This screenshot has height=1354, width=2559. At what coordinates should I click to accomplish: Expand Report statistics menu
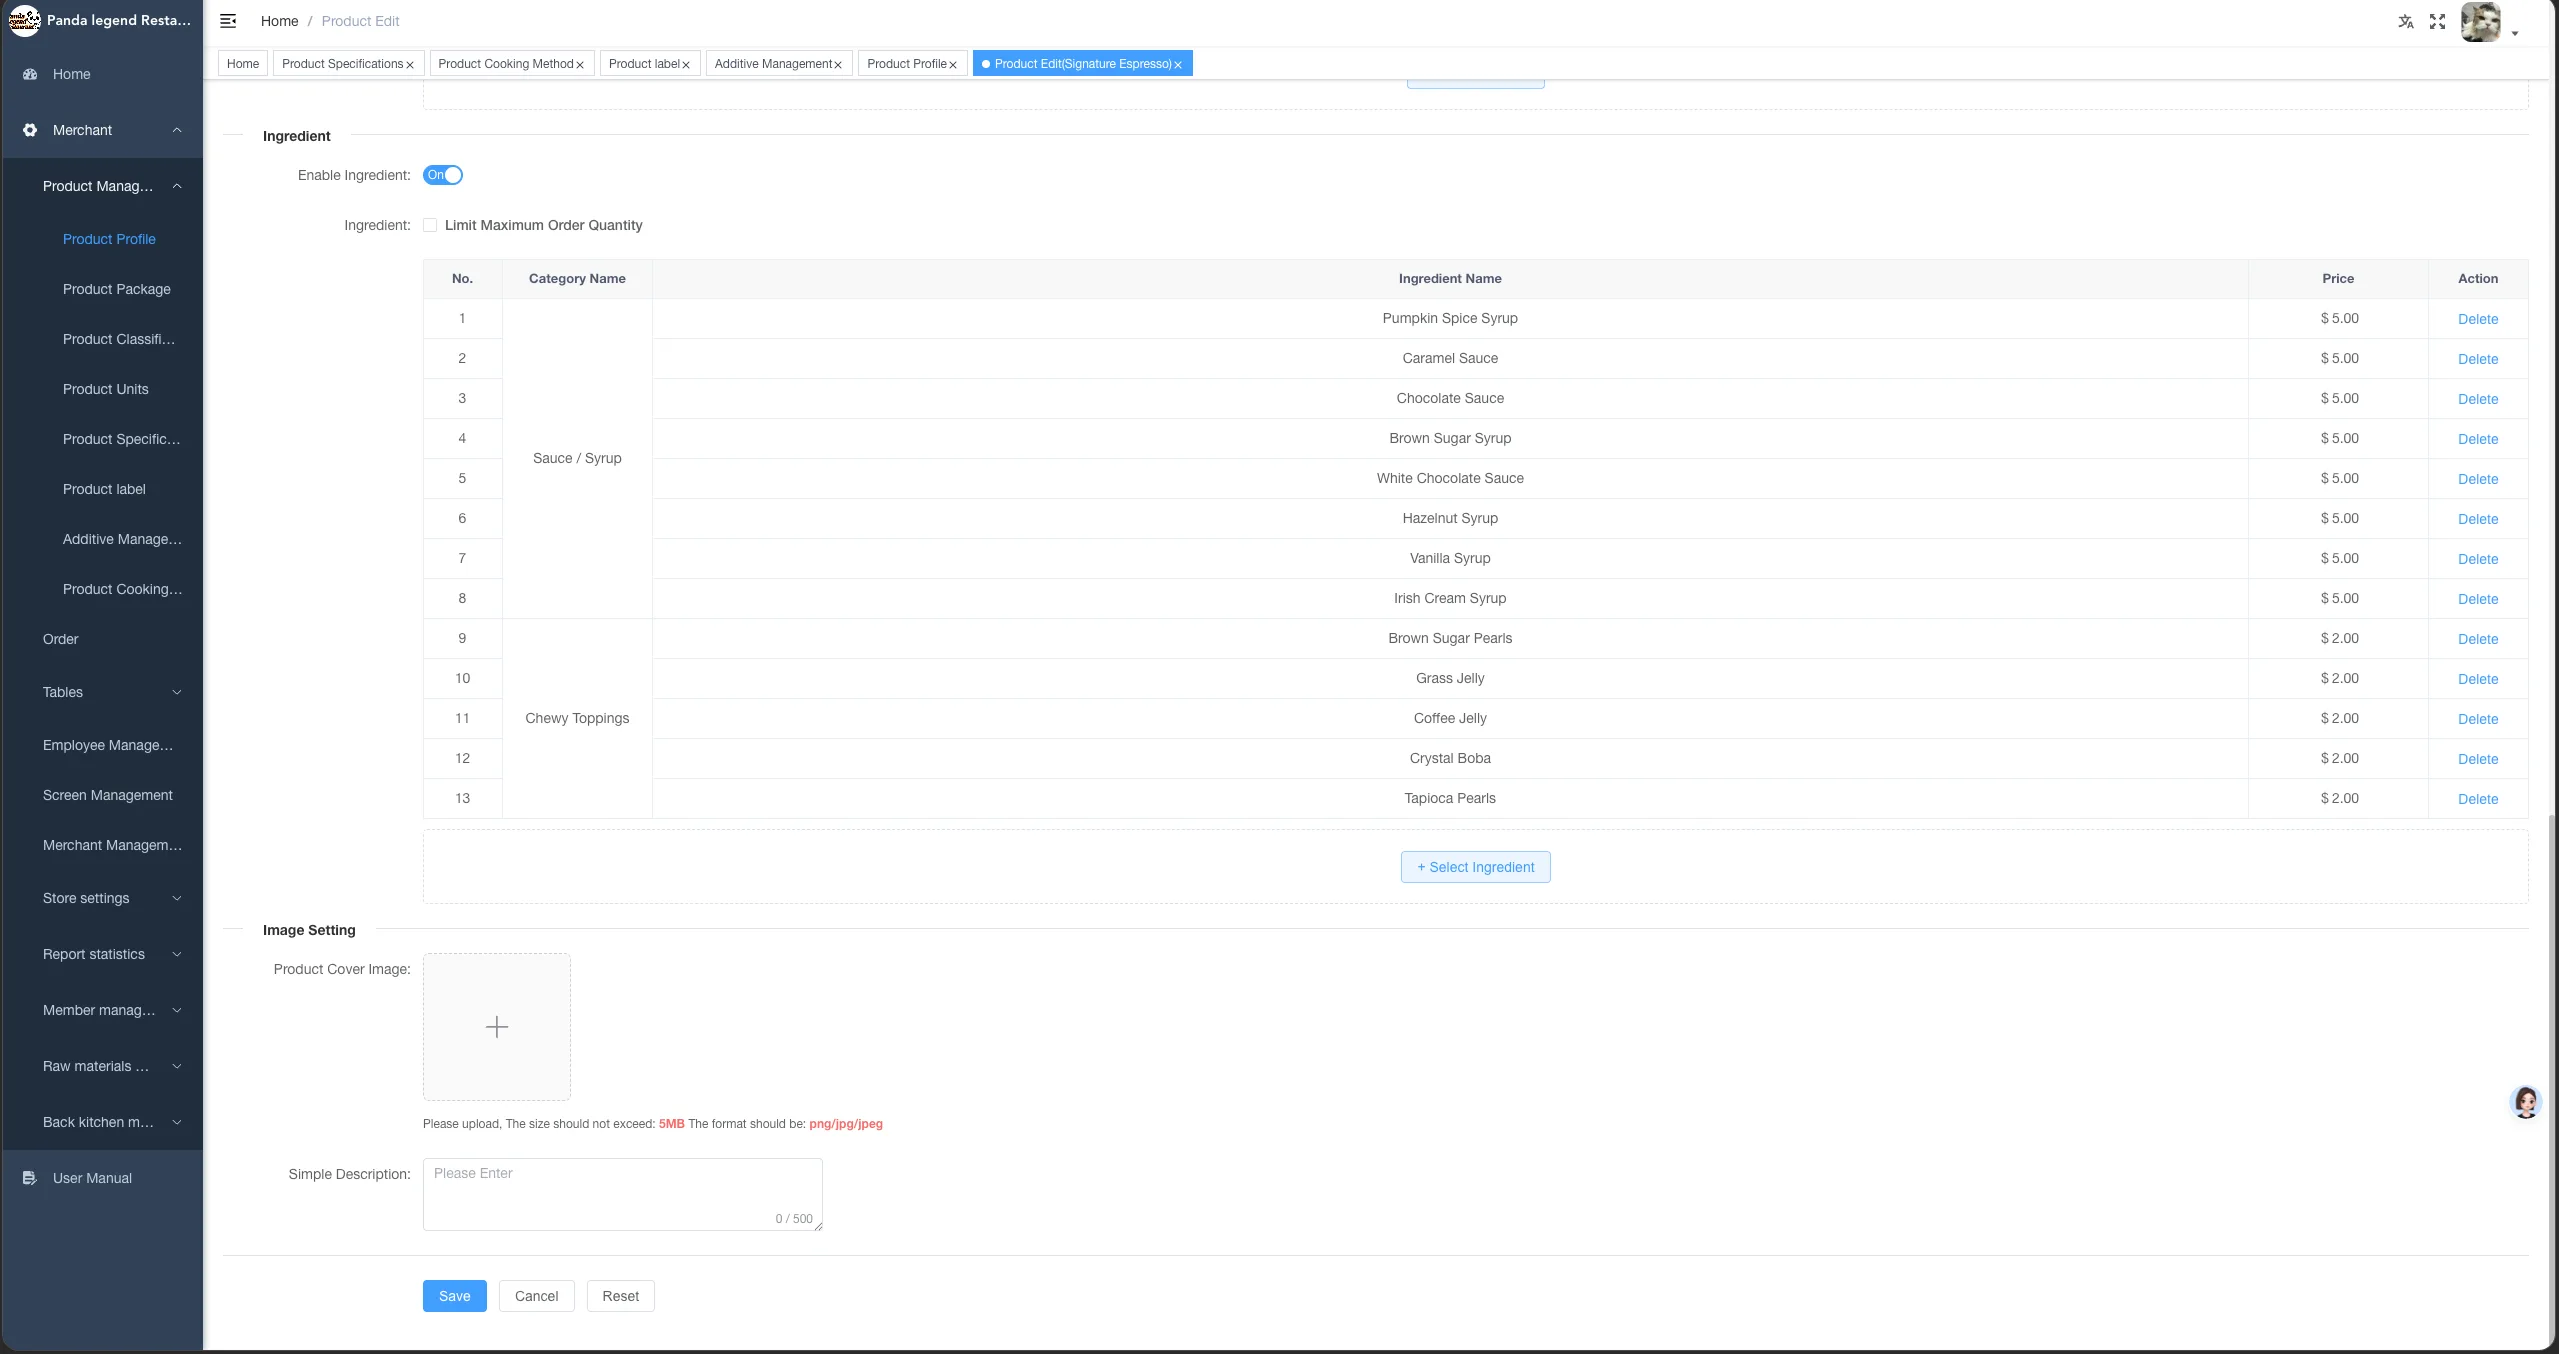(x=177, y=954)
